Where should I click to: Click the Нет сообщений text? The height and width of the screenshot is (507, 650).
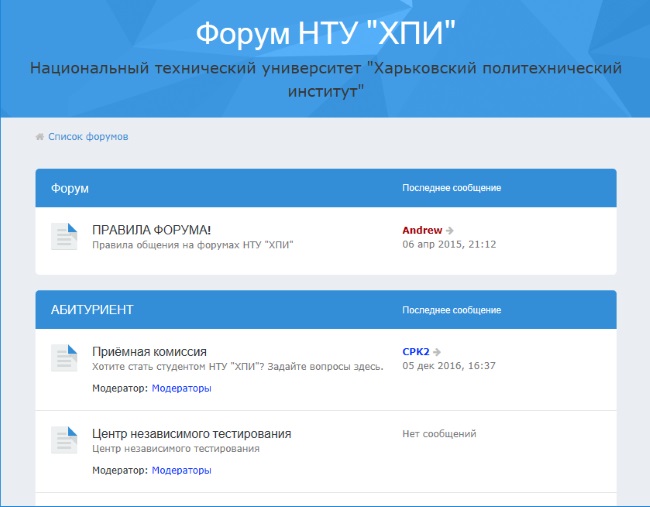(439, 434)
